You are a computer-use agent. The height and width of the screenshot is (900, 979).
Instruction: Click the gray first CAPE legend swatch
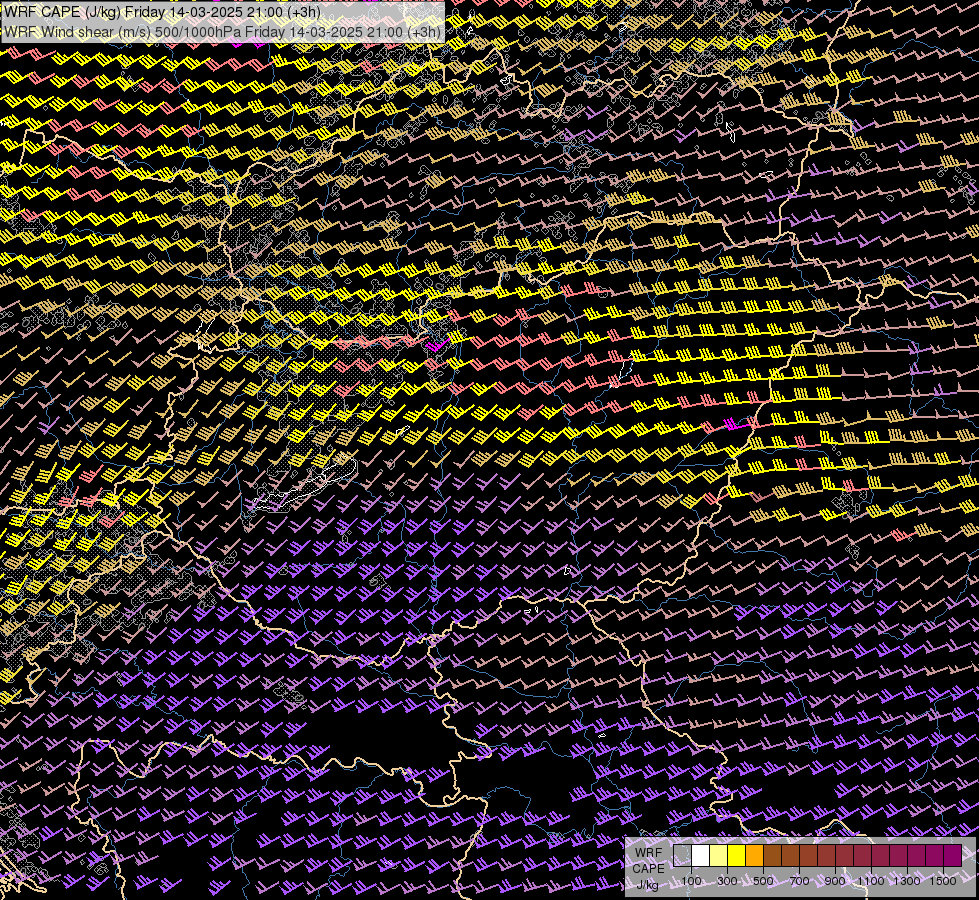click(682, 856)
